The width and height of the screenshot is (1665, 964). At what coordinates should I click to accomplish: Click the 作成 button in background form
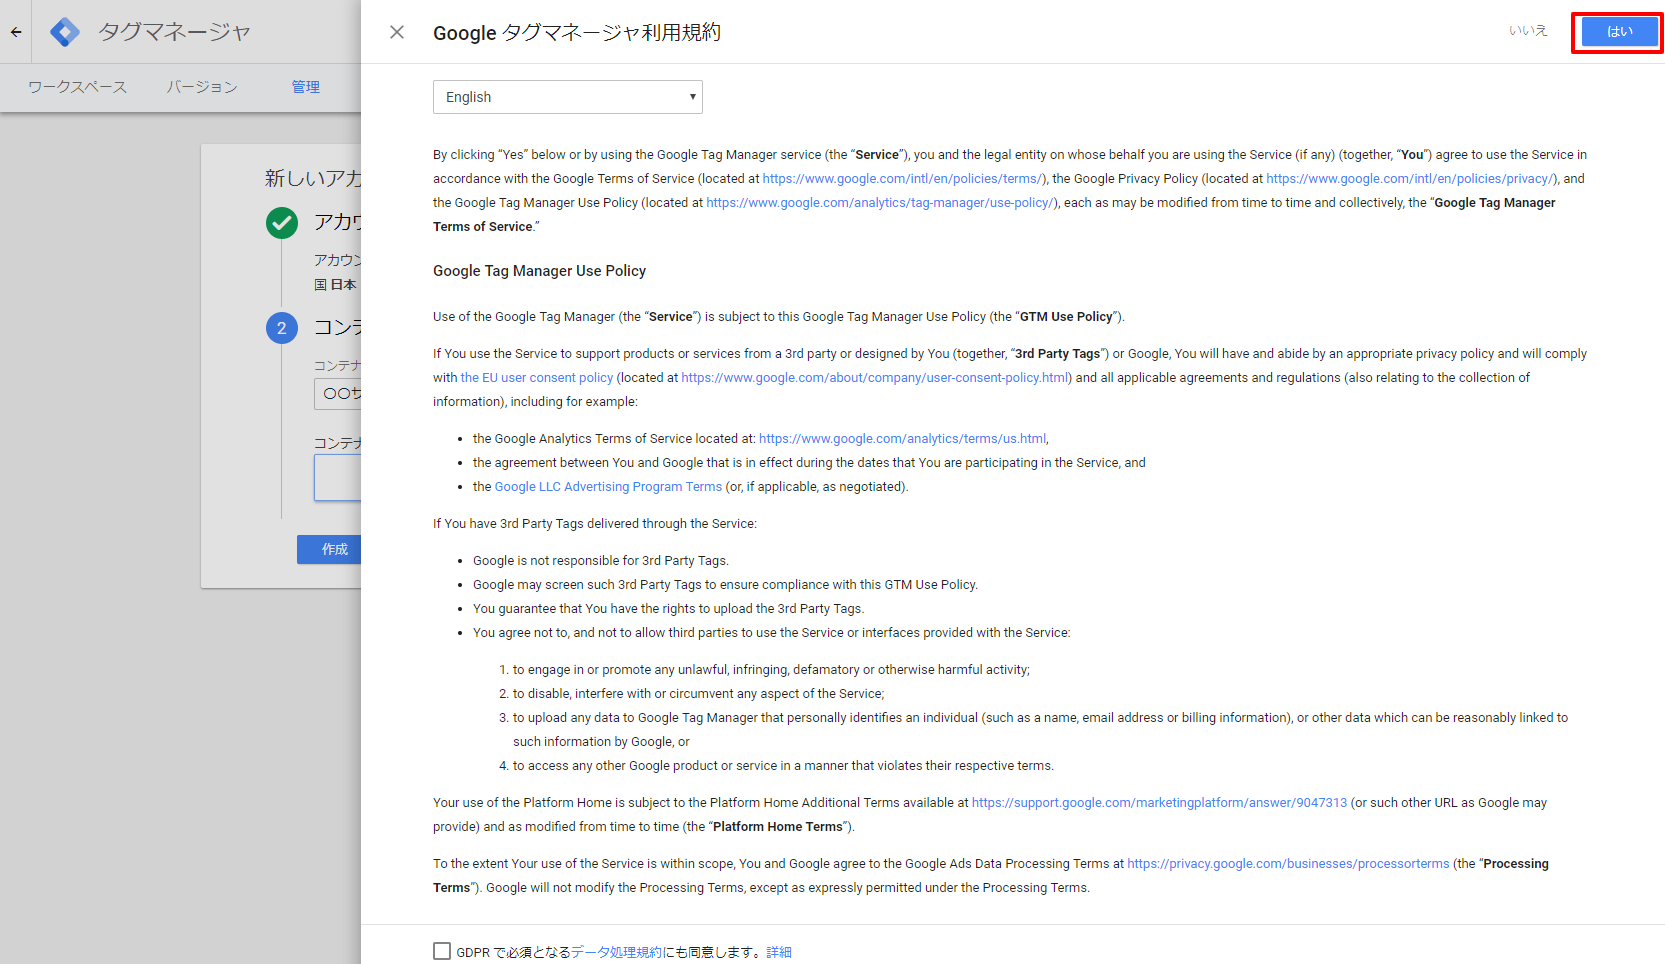(330, 549)
